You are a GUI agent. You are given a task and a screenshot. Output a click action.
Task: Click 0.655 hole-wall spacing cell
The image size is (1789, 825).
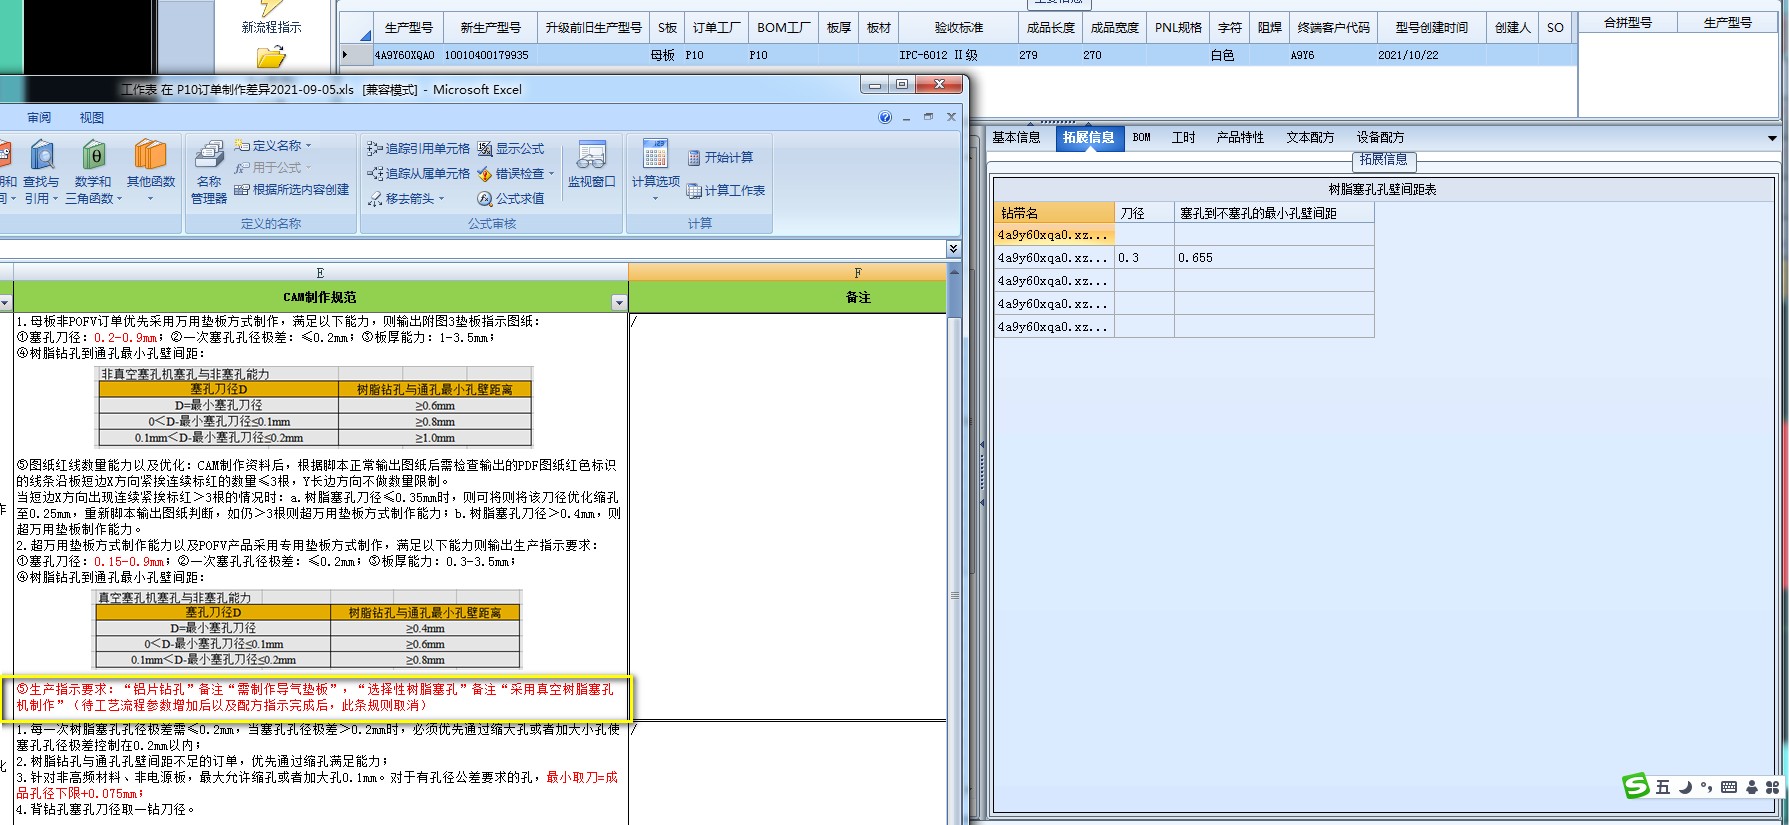[x=1274, y=258]
